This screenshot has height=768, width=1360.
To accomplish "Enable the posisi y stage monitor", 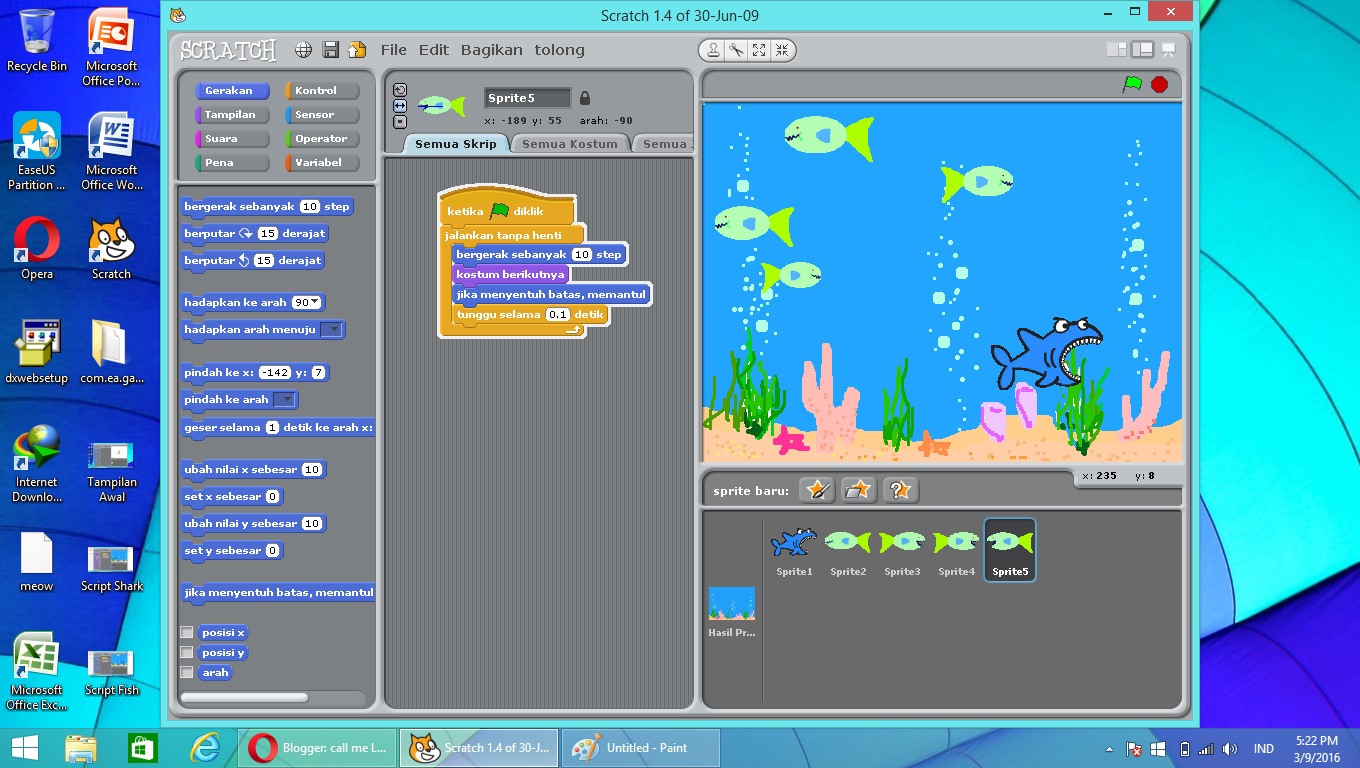I will click(x=187, y=652).
